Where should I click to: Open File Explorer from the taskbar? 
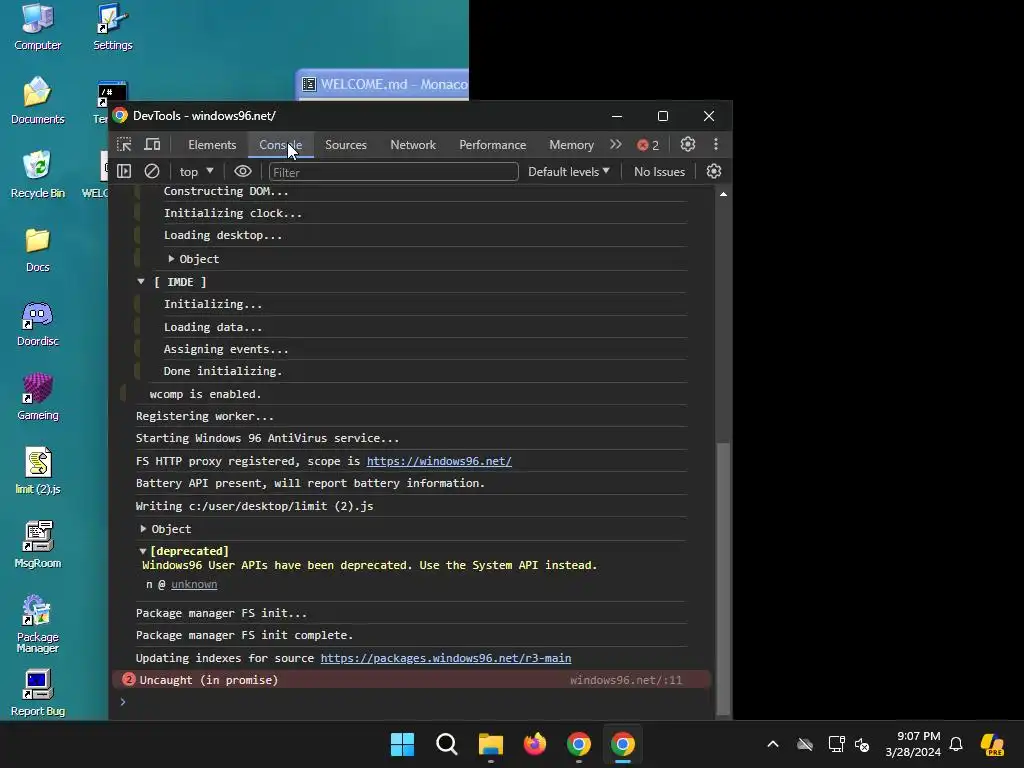pyautogui.click(x=490, y=744)
